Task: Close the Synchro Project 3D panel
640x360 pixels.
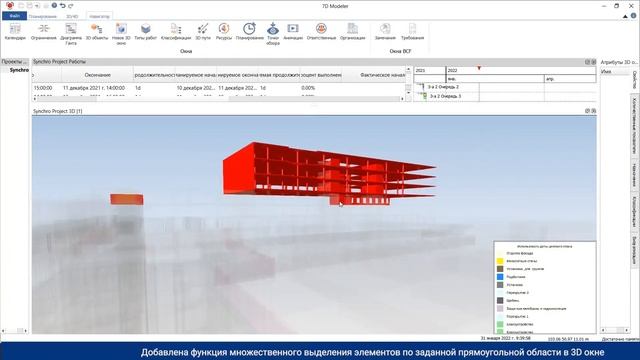Action: tap(593, 111)
